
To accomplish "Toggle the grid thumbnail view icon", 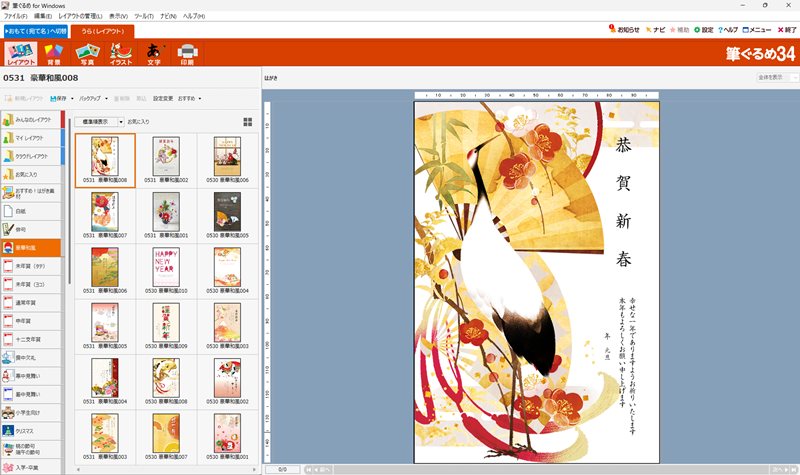I will [247, 122].
